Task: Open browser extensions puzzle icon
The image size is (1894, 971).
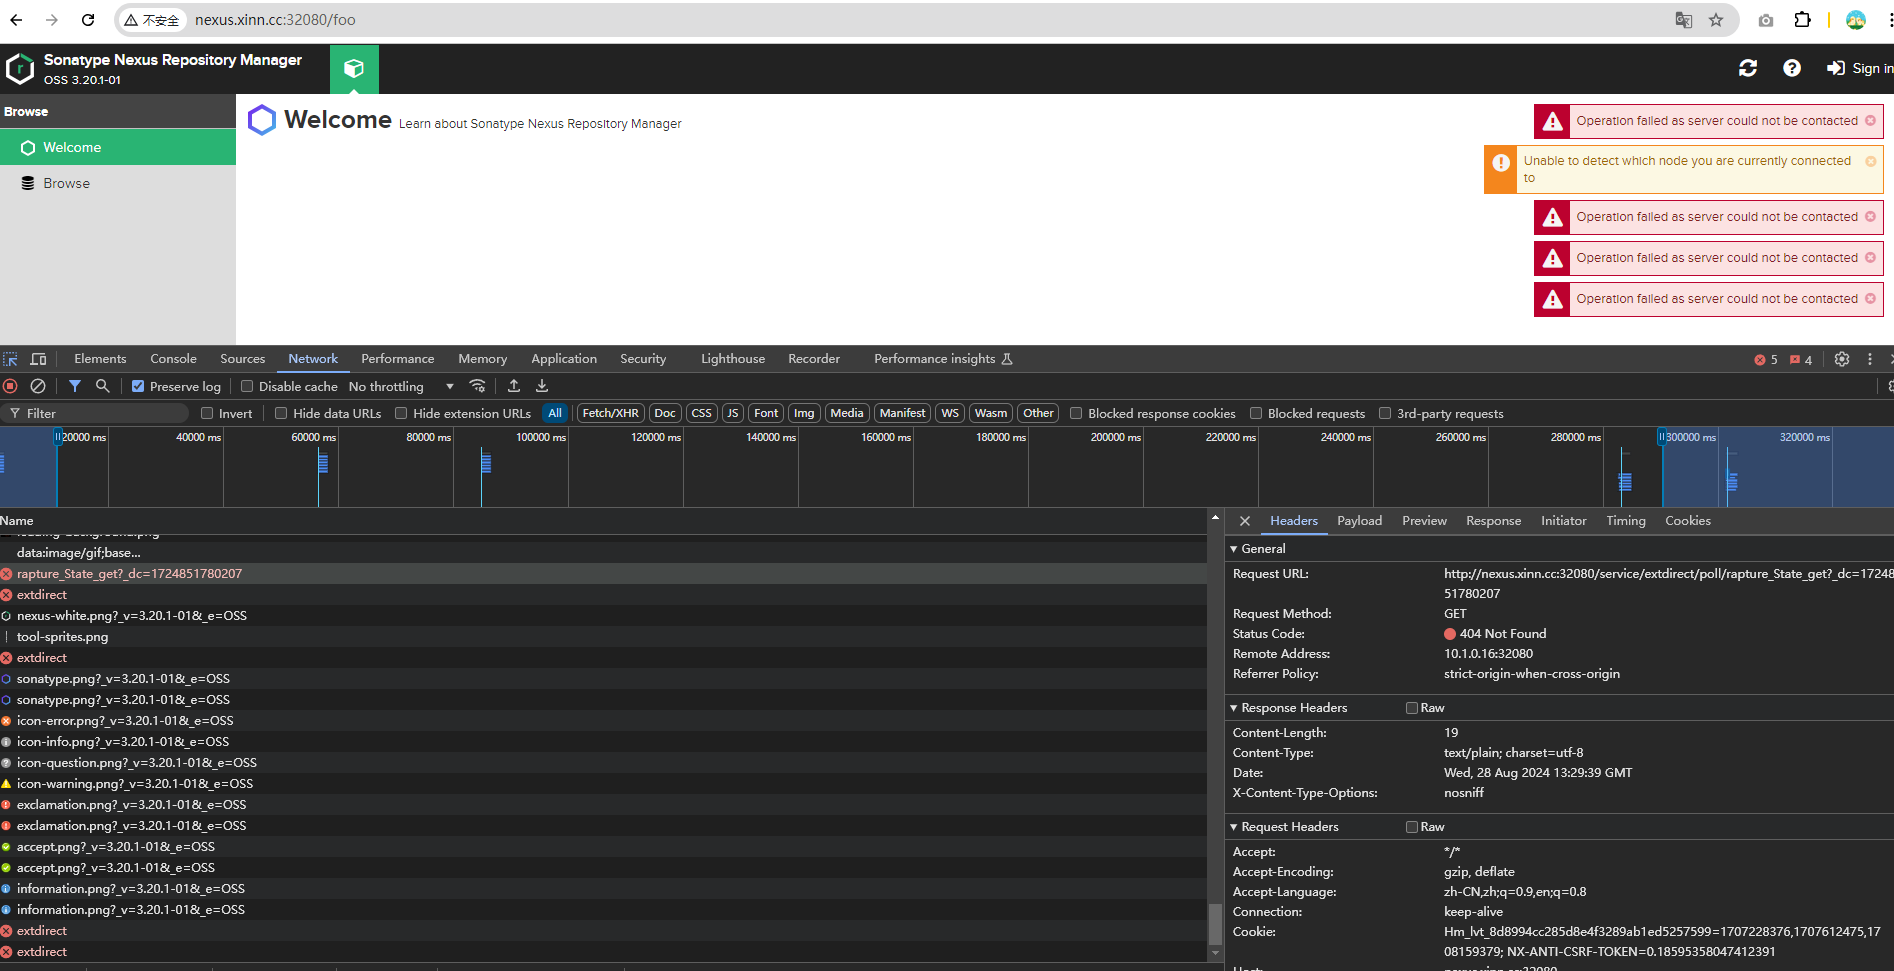Action: coord(1802,20)
